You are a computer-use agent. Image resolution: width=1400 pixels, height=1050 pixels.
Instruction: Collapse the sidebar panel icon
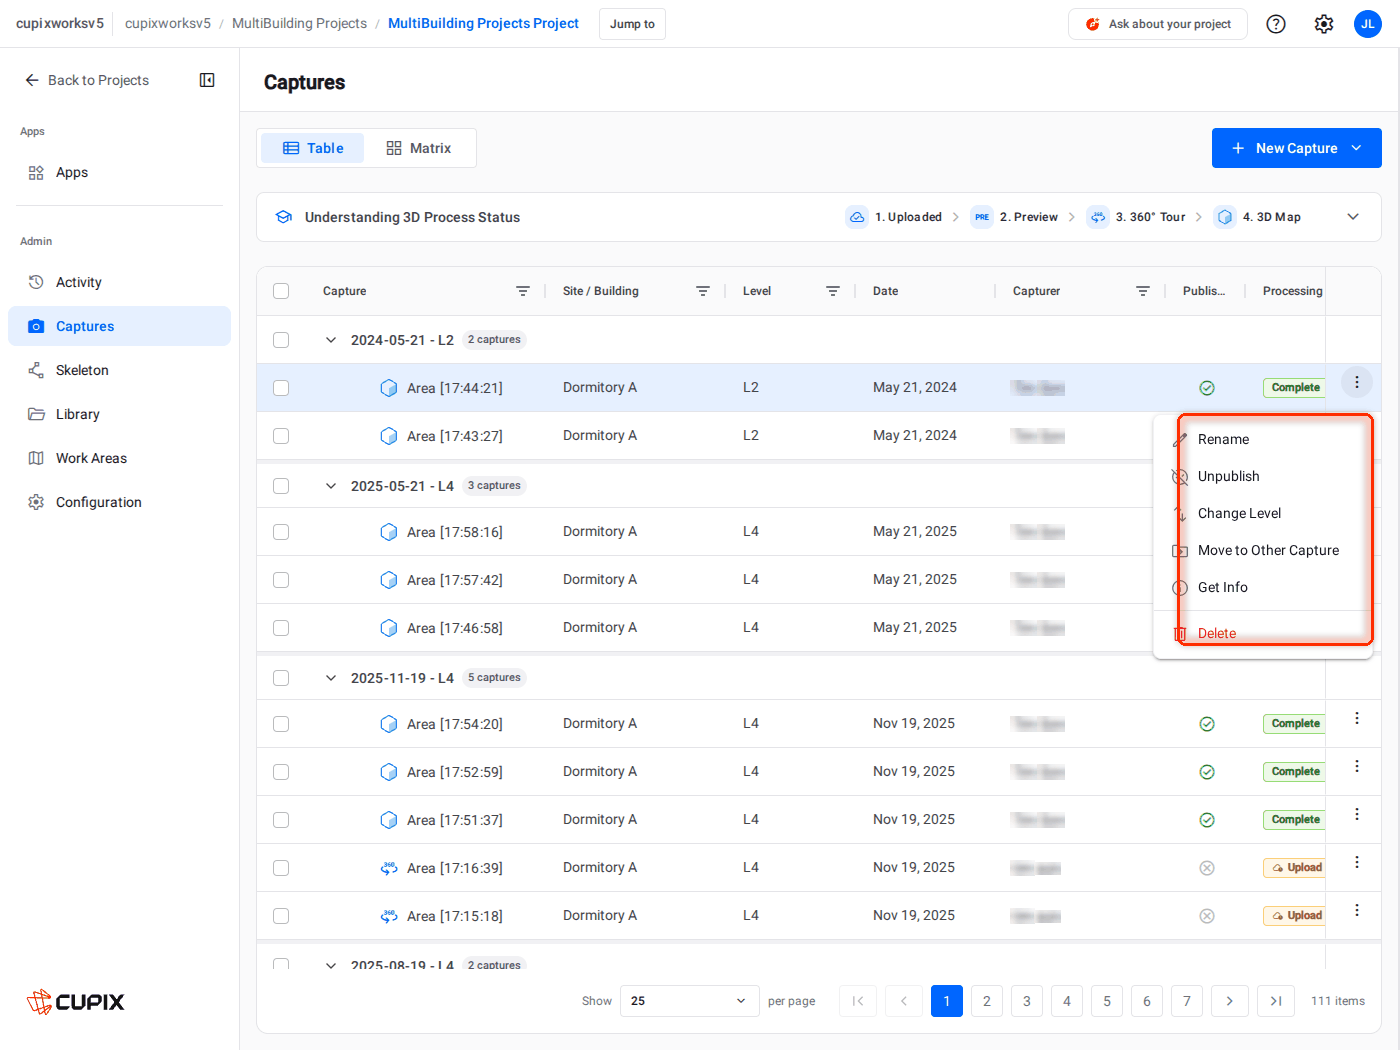point(207,80)
